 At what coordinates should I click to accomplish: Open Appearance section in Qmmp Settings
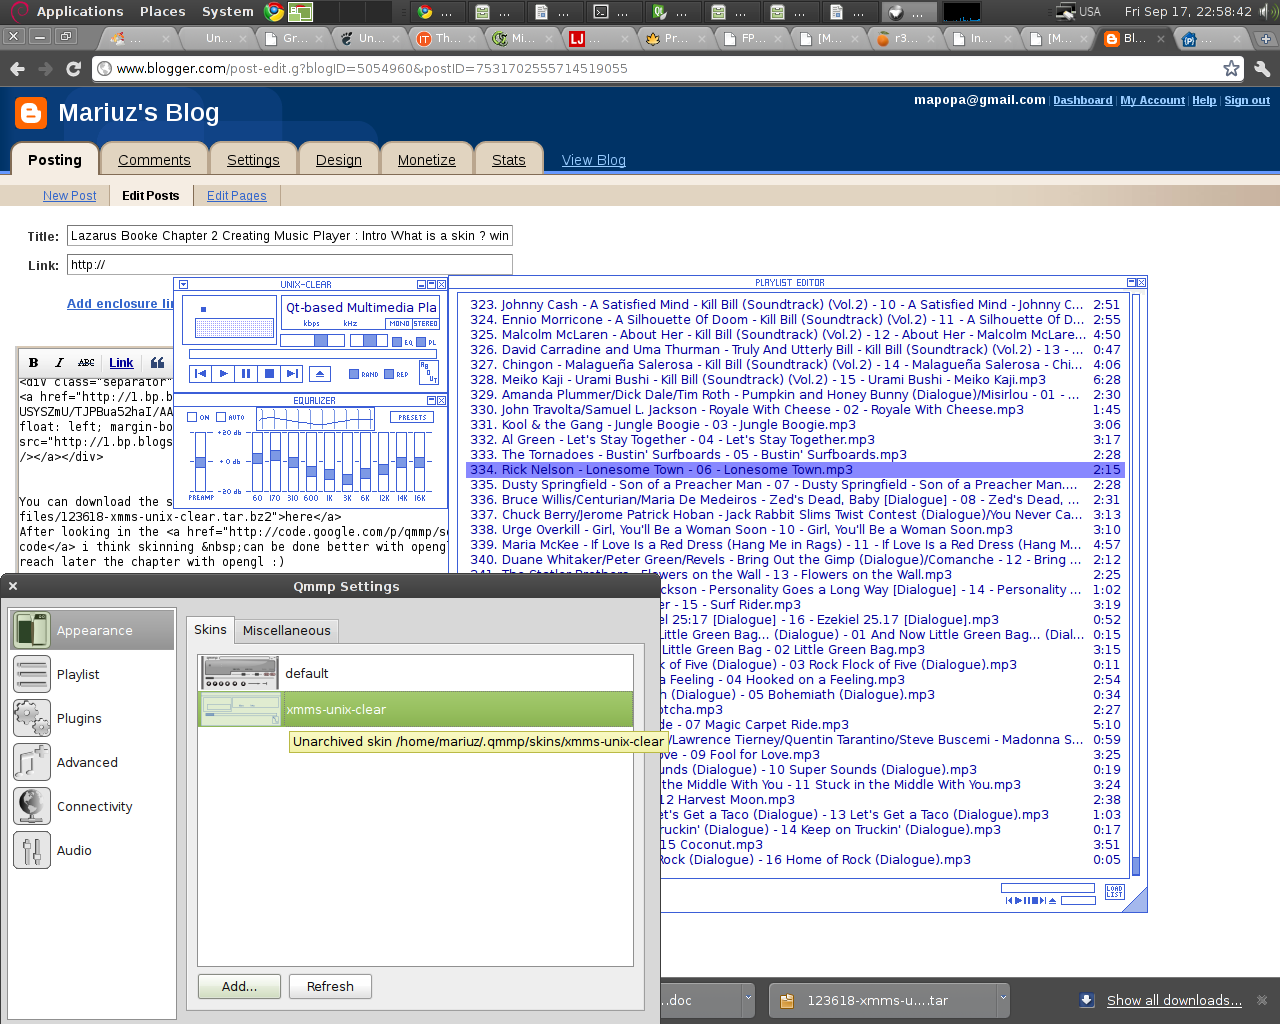tap(92, 630)
